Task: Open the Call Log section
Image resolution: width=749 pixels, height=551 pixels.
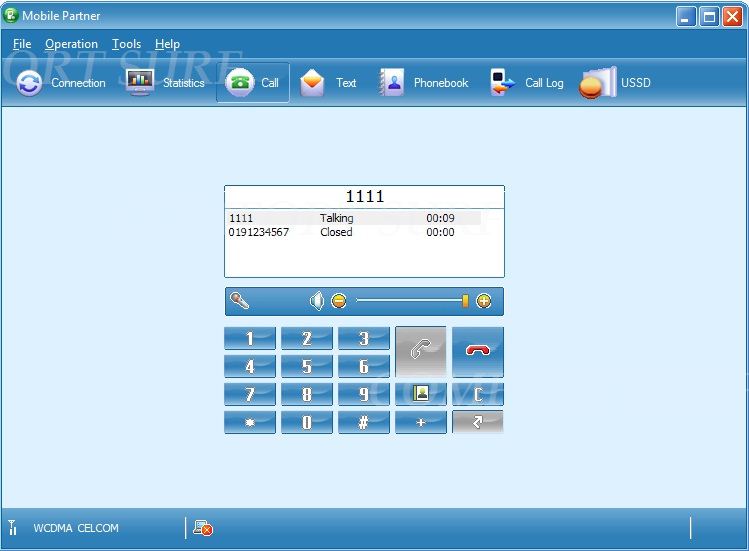Action: [x=528, y=83]
